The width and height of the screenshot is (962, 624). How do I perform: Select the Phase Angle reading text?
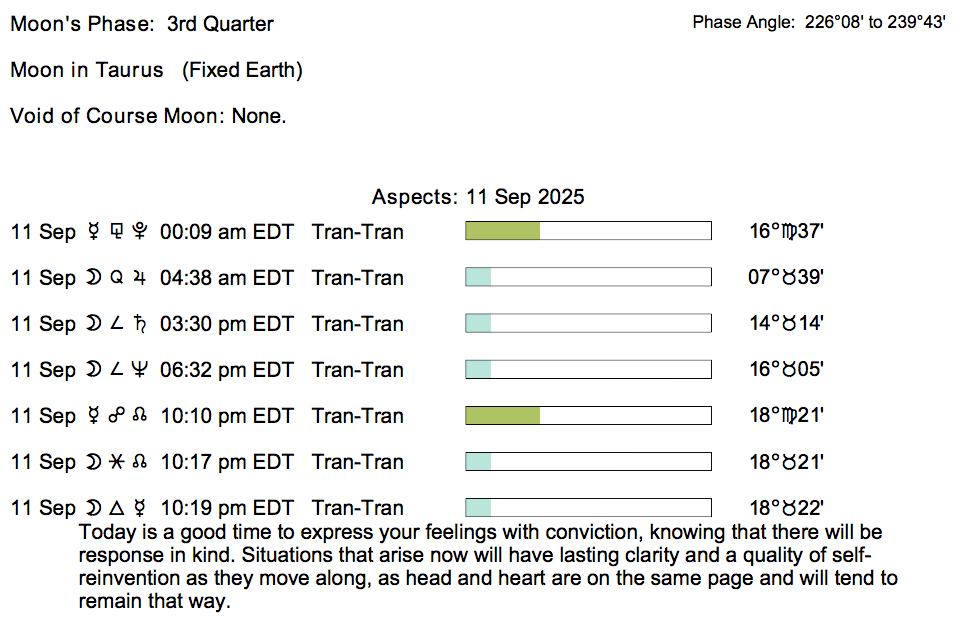pos(819,22)
